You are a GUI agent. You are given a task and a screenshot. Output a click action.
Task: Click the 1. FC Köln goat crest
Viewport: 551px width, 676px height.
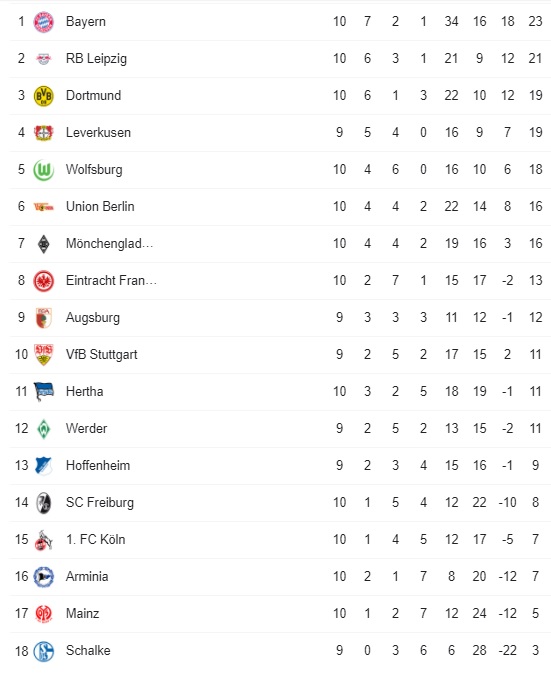(x=44, y=540)
